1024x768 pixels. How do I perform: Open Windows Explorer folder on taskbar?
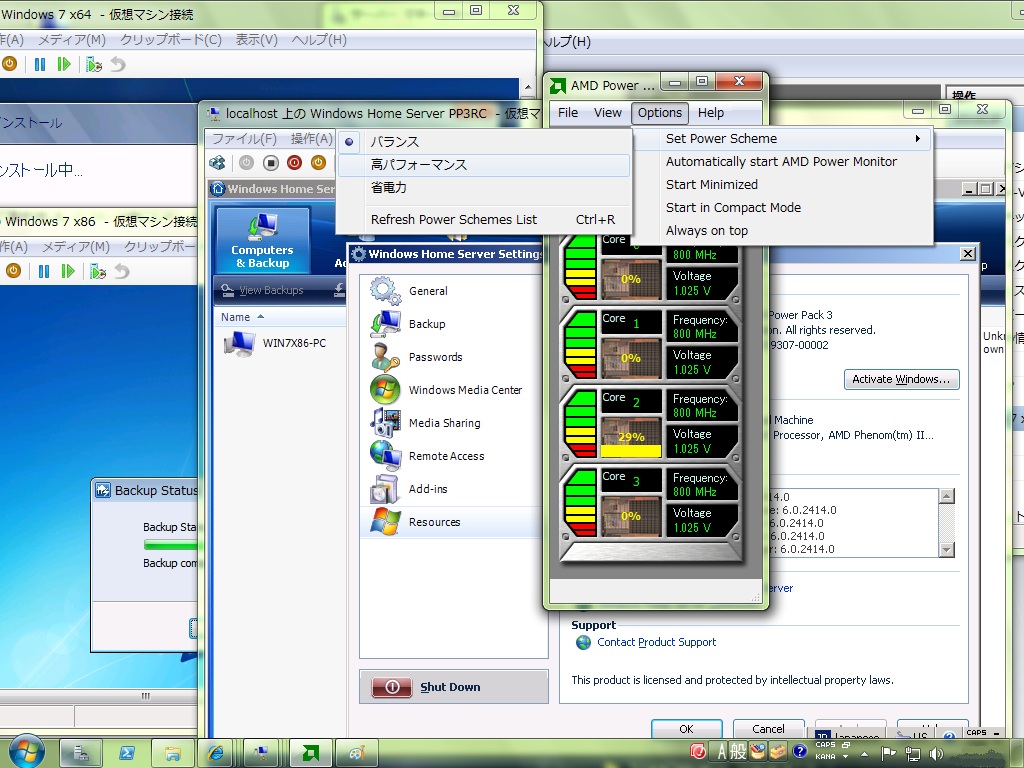(x=172, y=754)
